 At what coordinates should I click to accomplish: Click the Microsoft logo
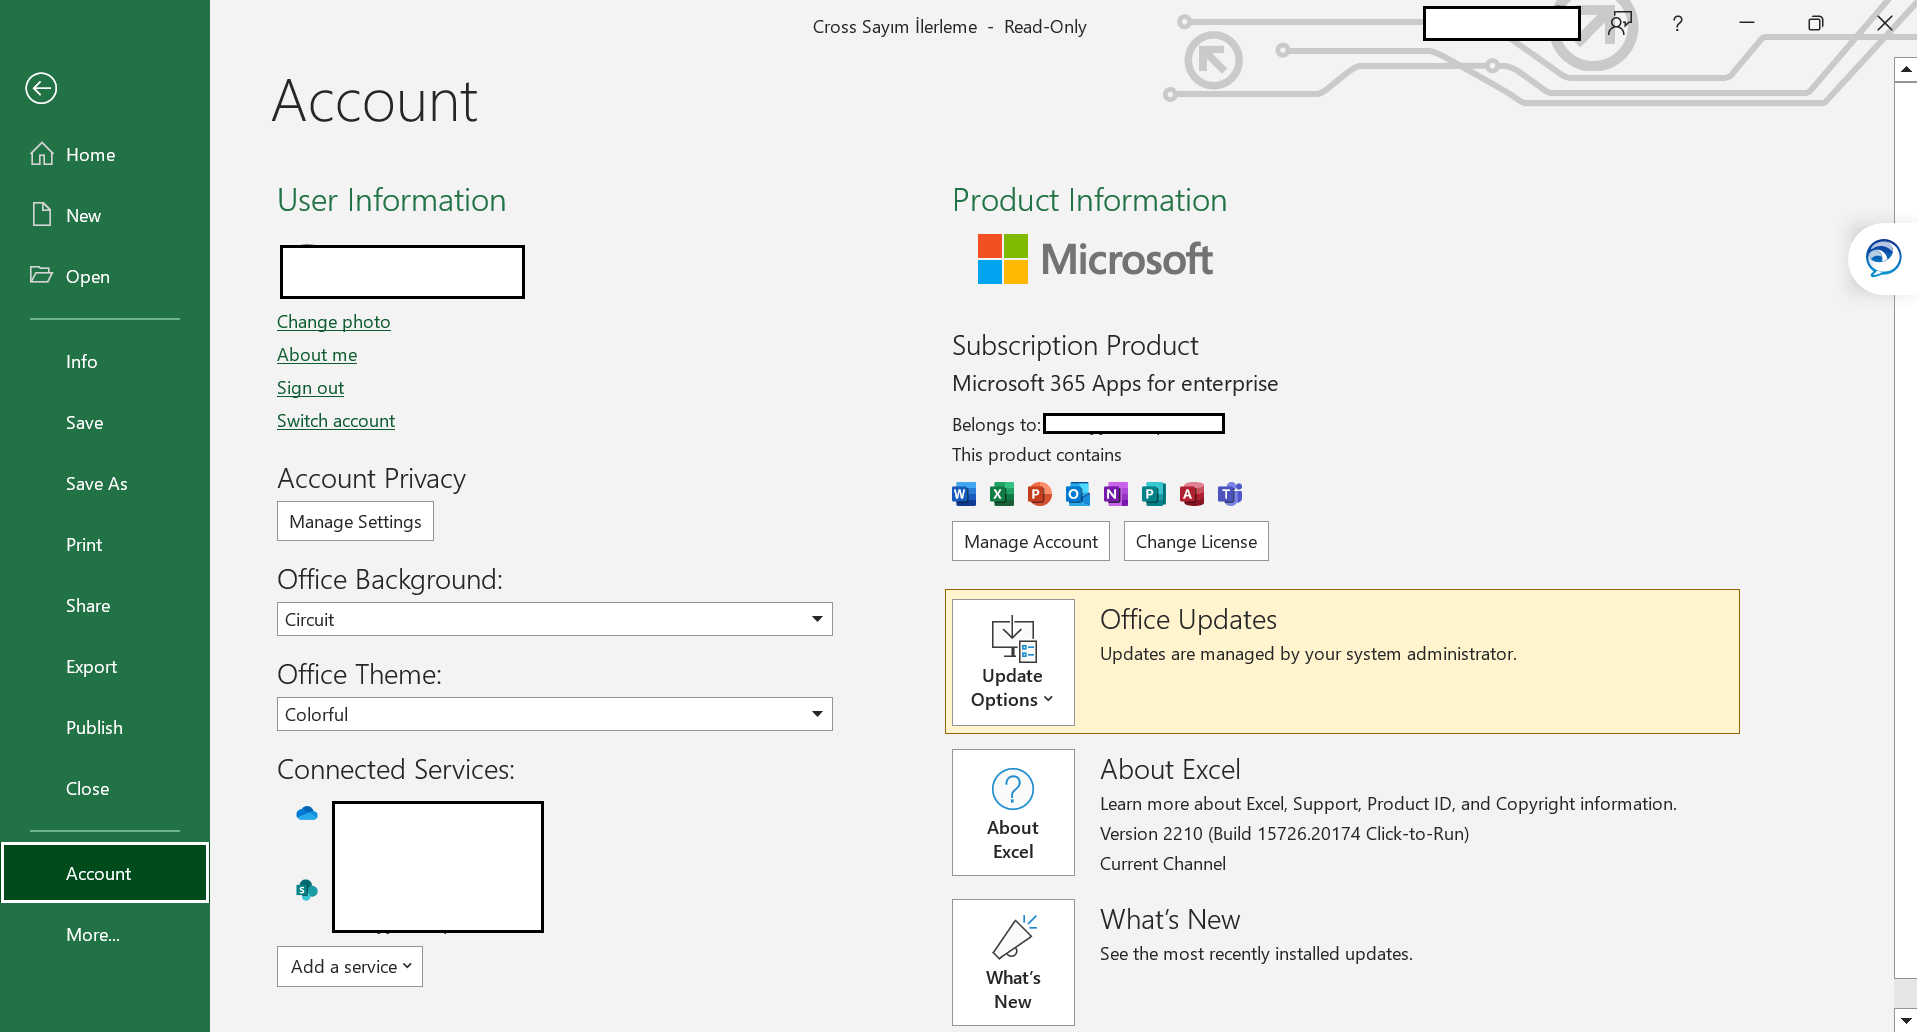tap(1095, 259)
